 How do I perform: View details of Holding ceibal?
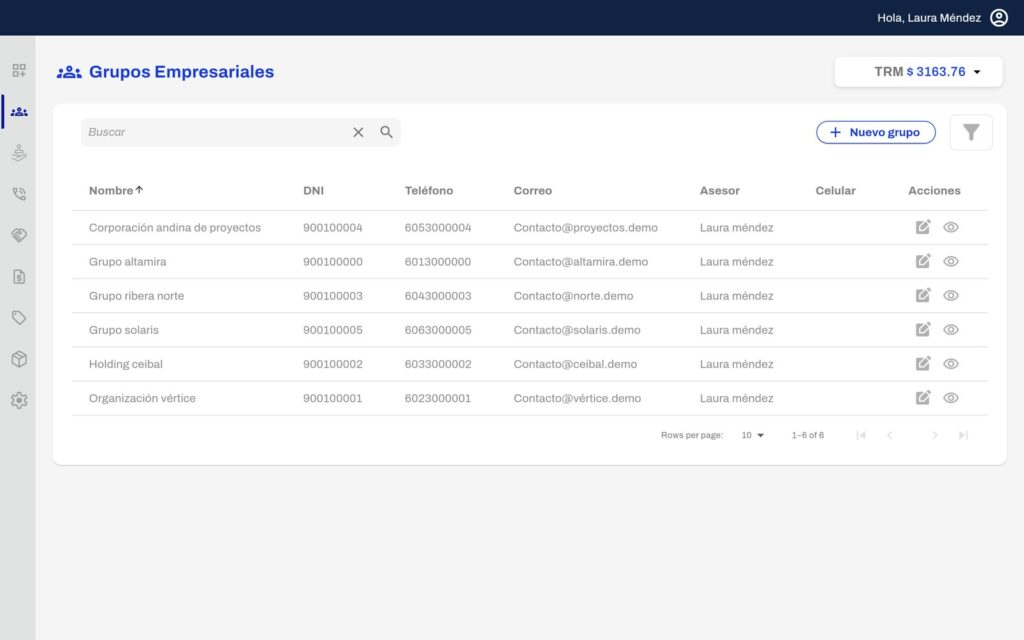click(951, 364)
